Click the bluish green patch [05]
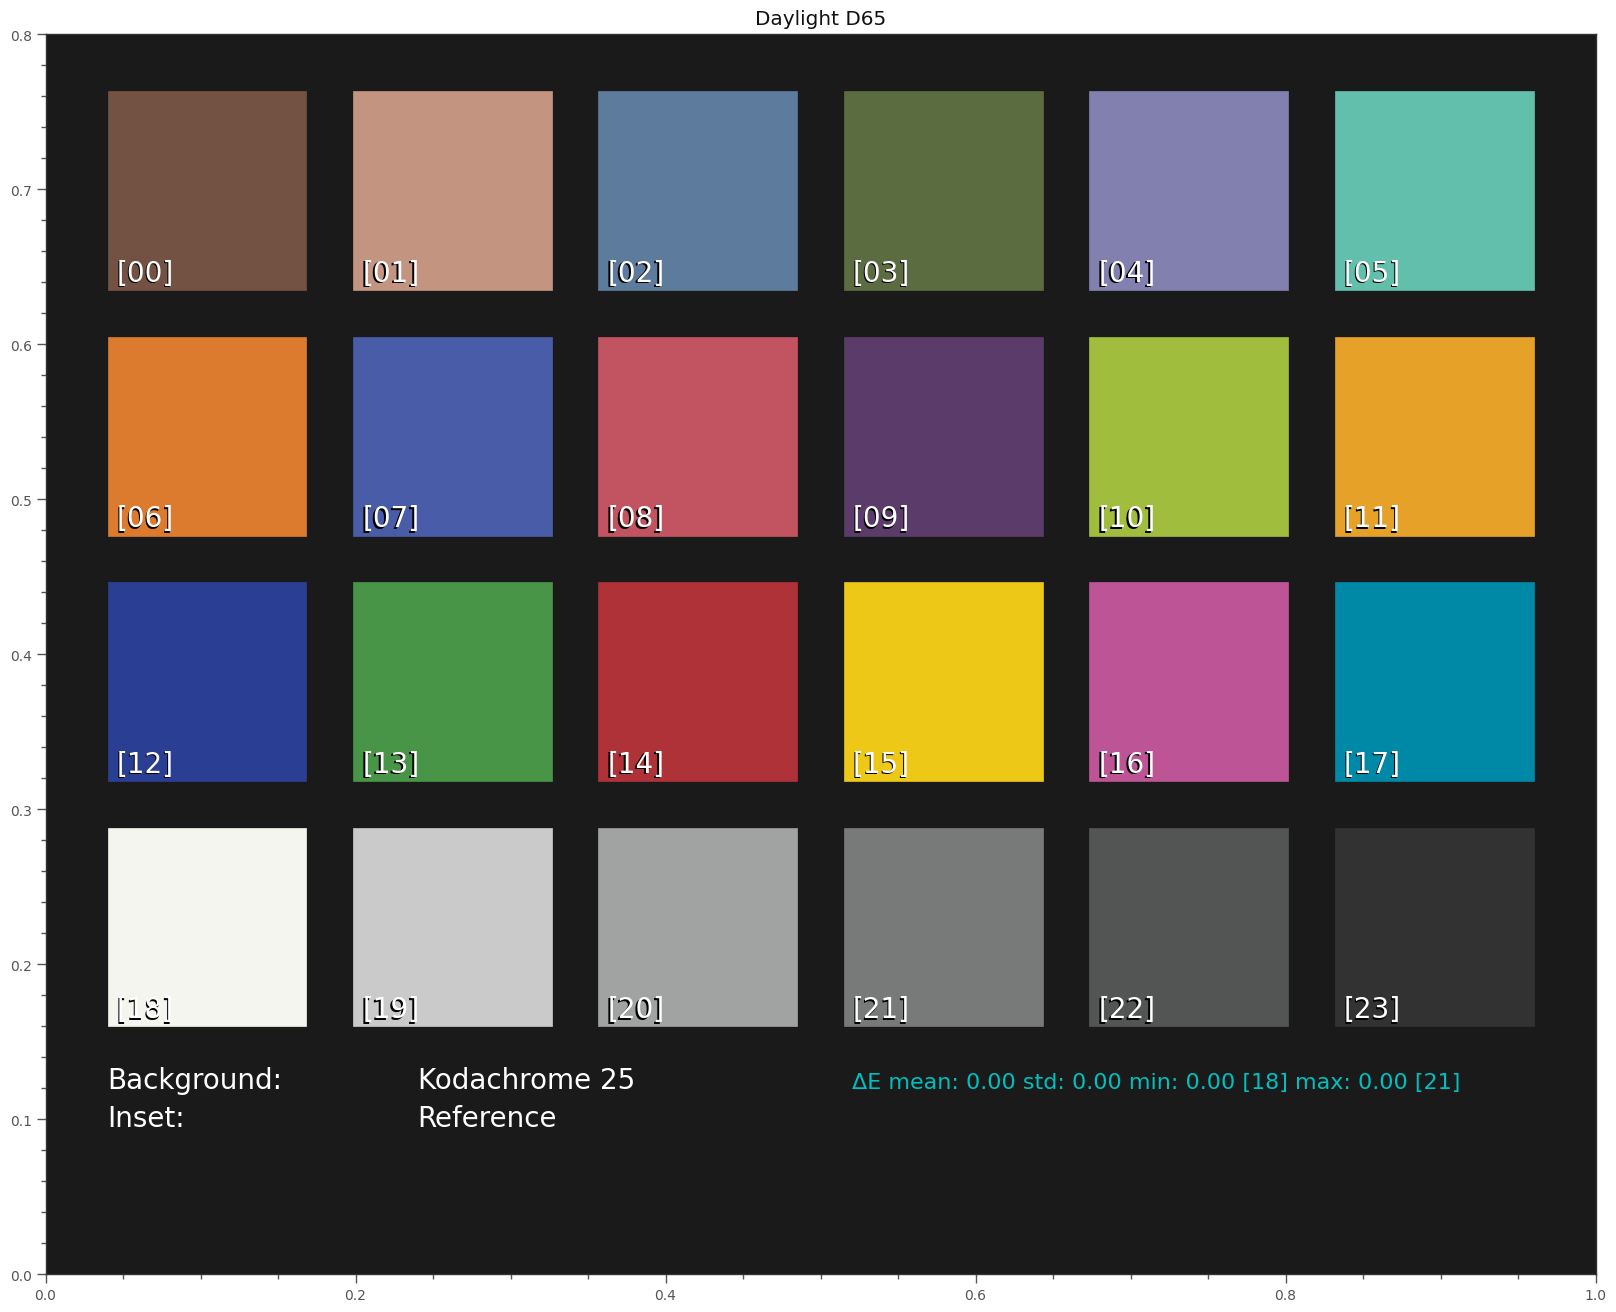This screenshot has width=1616, height=1312. [x=1434, y=190]
